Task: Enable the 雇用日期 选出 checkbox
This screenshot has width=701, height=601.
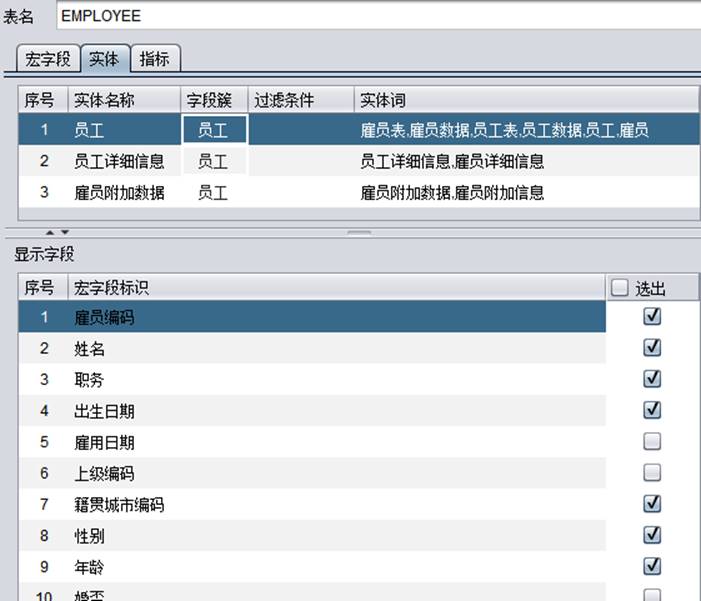Action: pyautogui.click(x=653, y=442)
